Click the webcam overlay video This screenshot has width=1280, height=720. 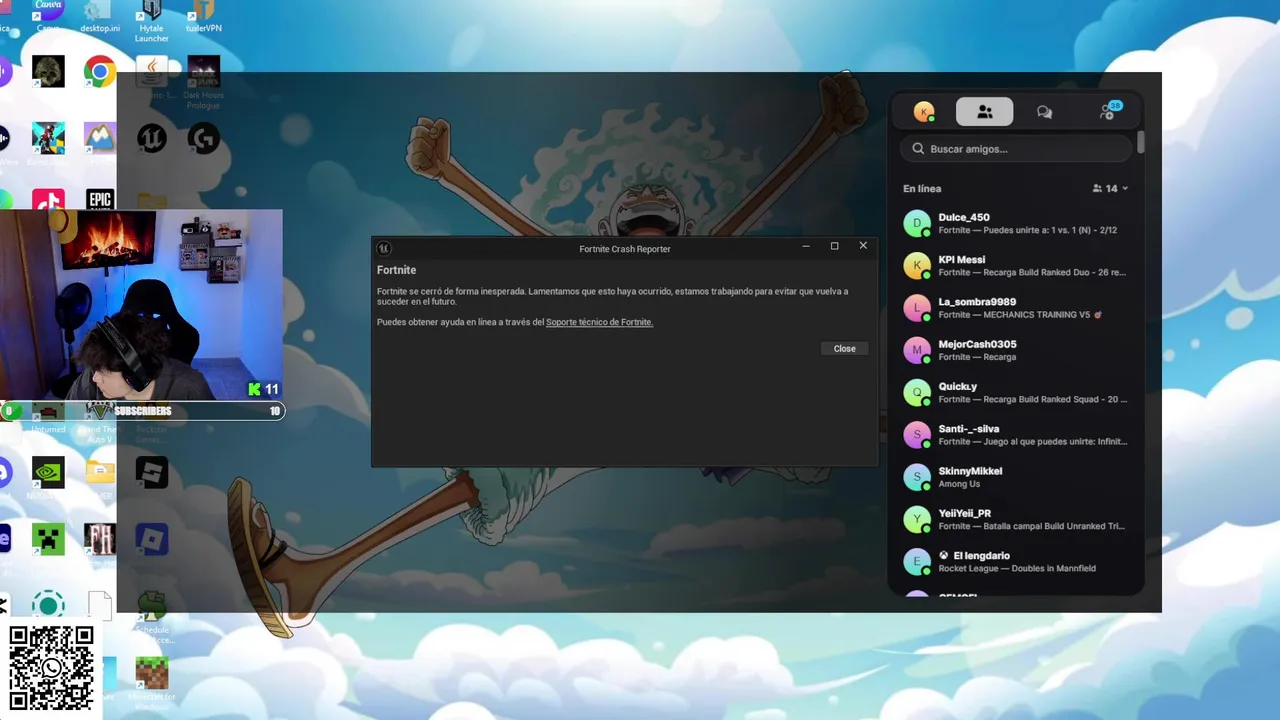coord(141,305)
